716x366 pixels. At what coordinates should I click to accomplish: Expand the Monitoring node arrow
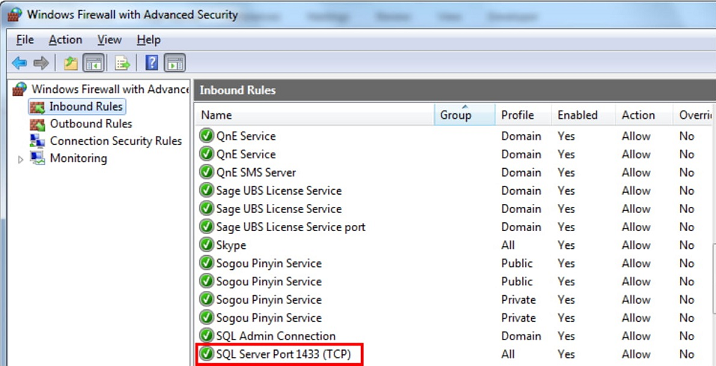tap(20, 159)
